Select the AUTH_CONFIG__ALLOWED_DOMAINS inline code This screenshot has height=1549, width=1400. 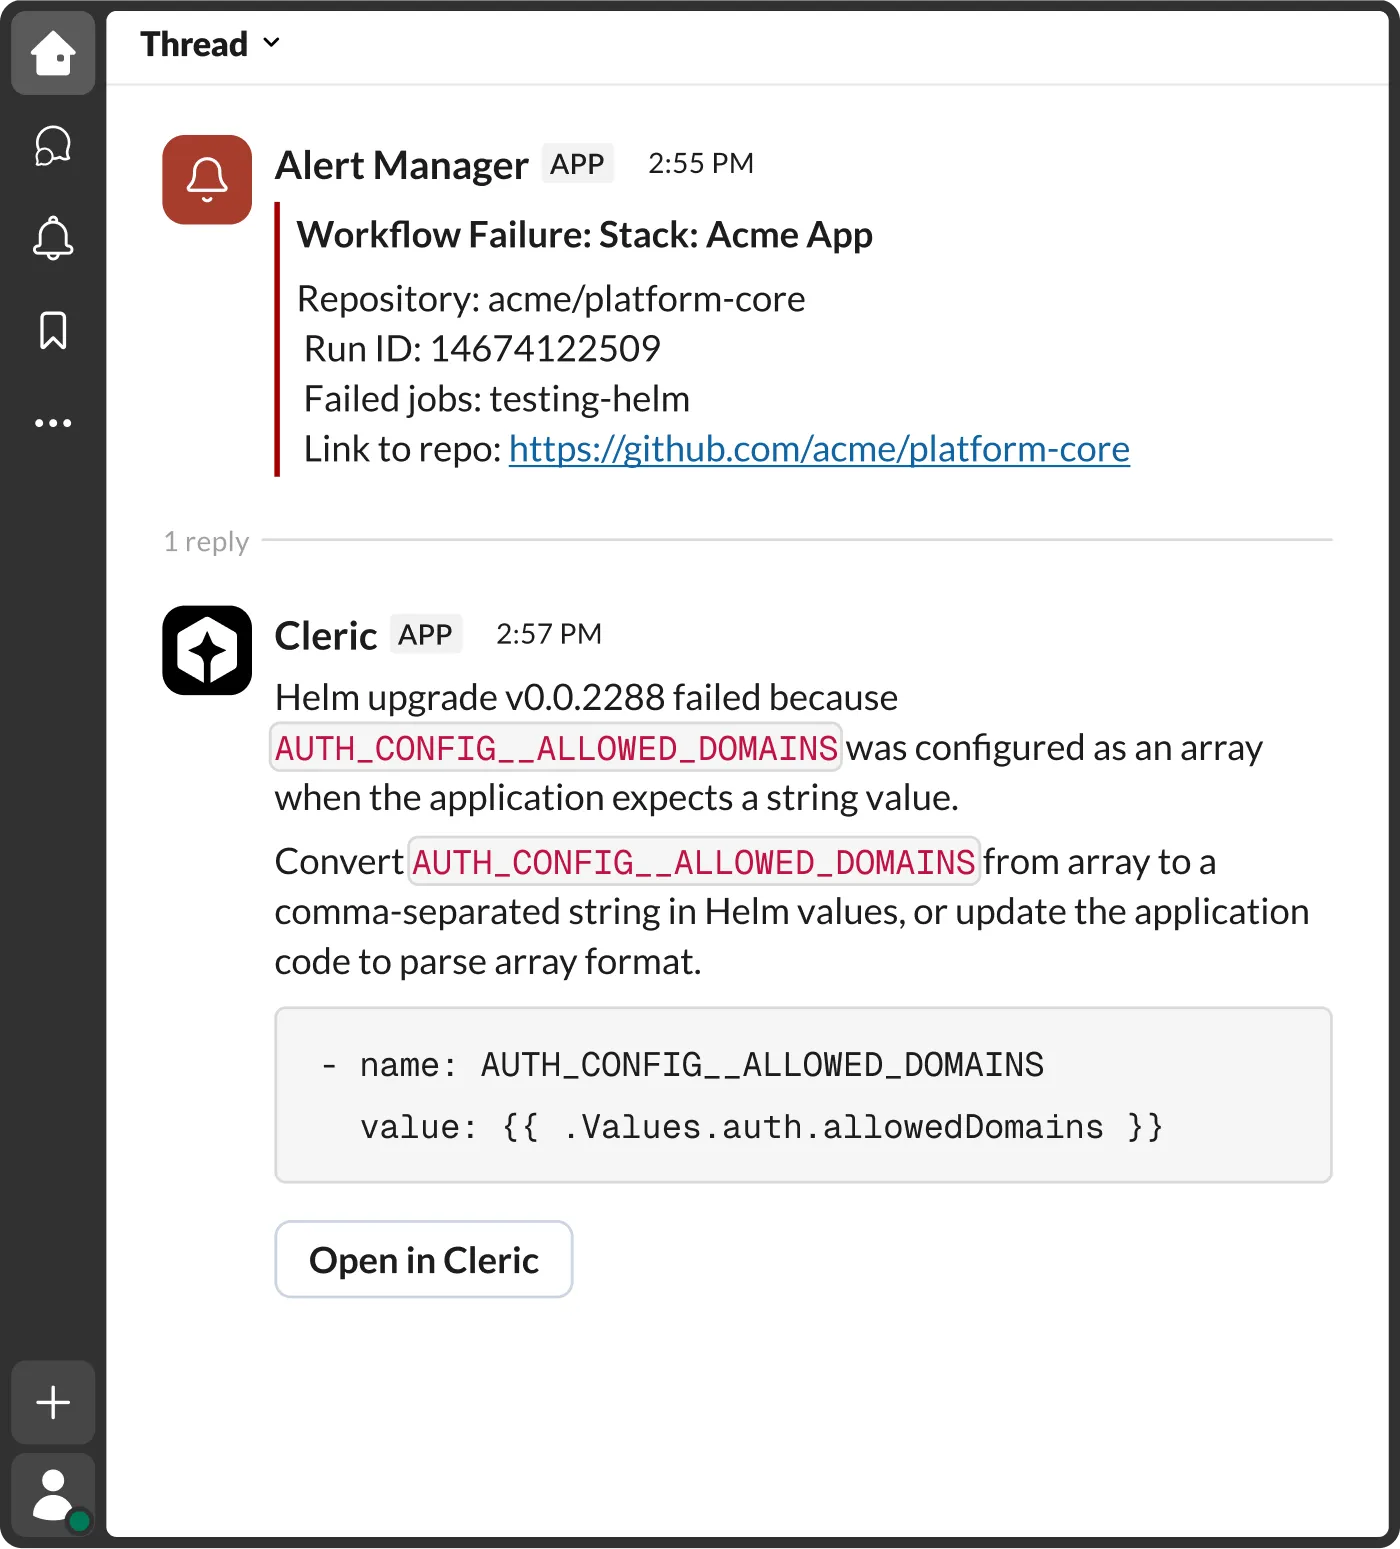(554, 747)
